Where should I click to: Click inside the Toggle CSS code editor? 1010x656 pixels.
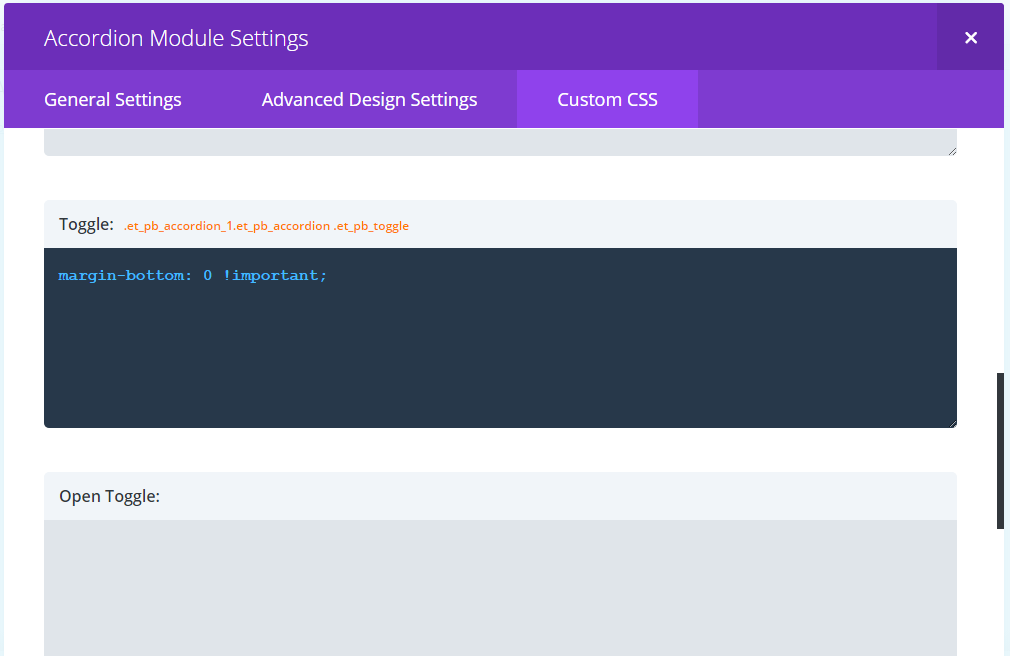500,338
